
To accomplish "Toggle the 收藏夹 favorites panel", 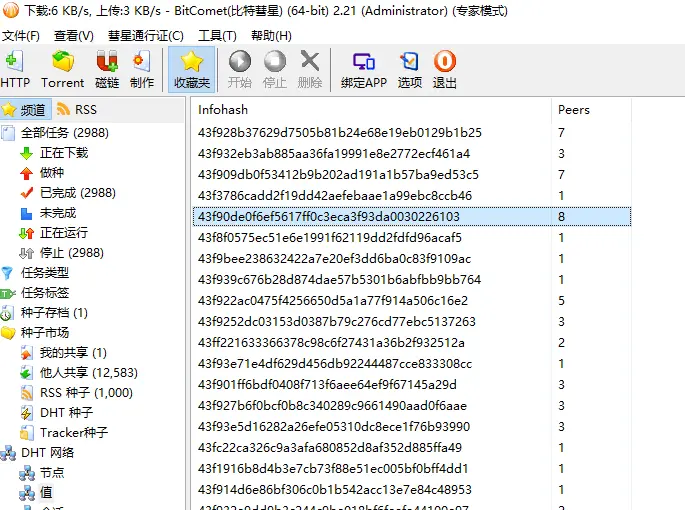I will coord(192,69).
